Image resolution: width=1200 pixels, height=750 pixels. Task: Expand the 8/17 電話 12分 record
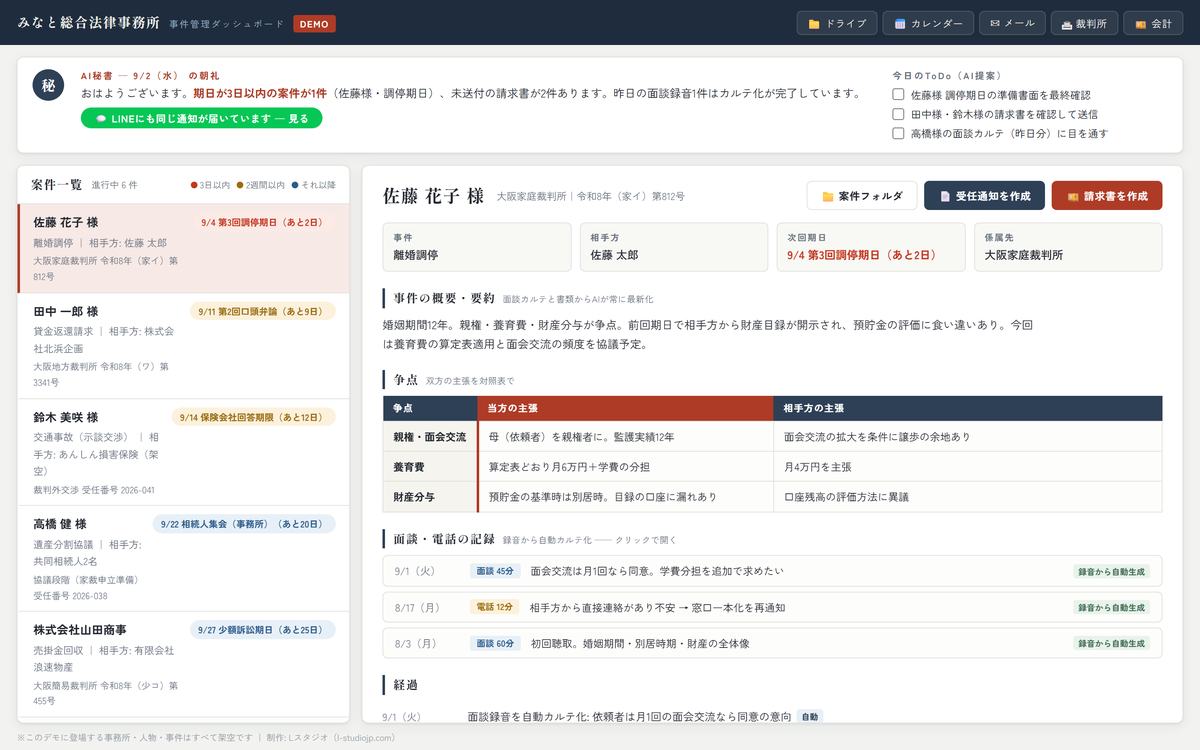tap(772, 607)
